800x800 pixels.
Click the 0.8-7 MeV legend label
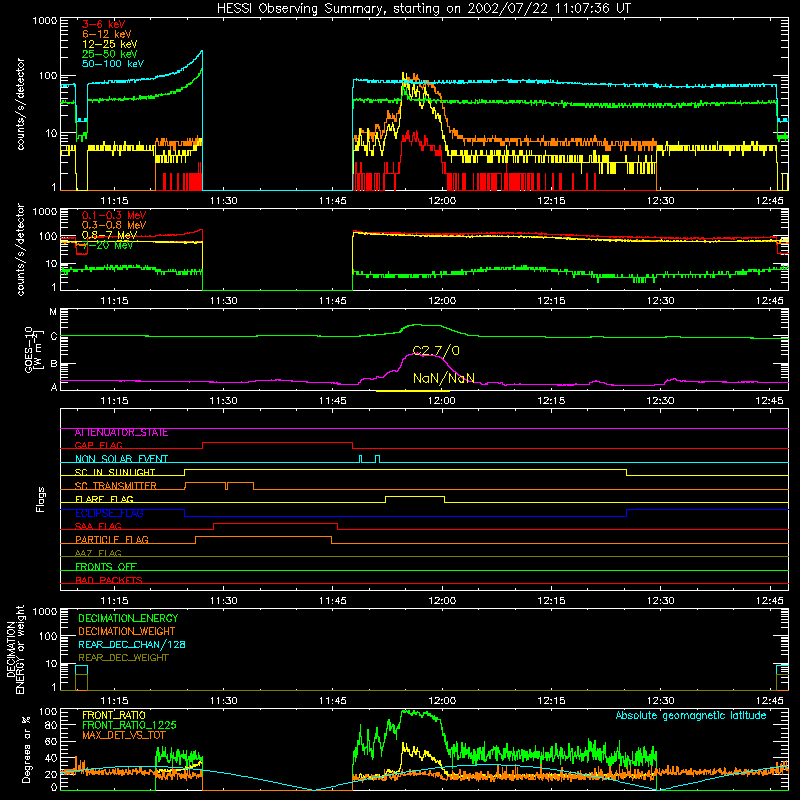click(x=109, y=235)
